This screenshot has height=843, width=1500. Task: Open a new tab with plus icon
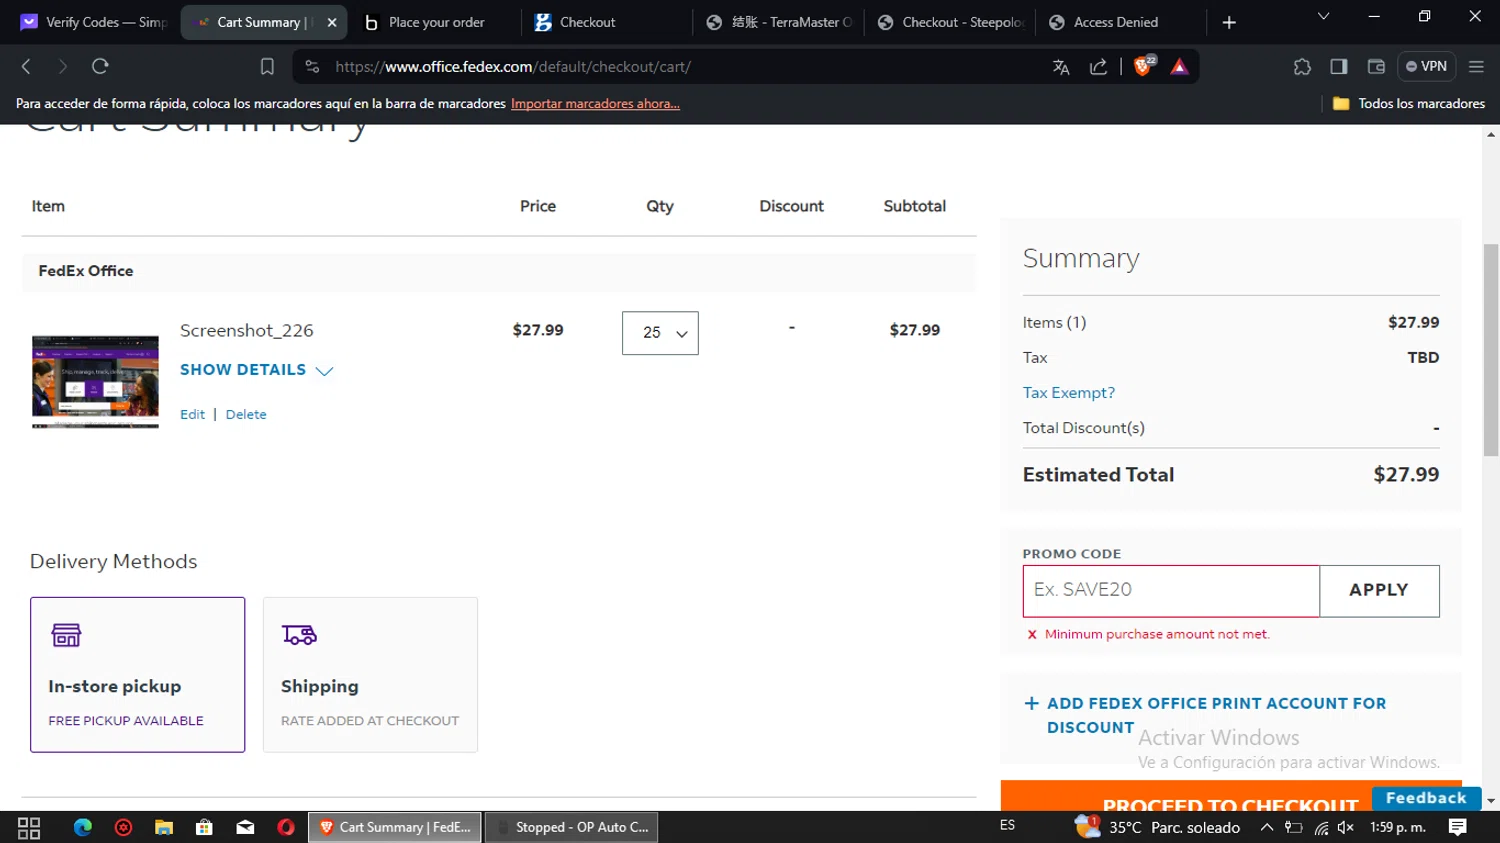[1229, 22]
